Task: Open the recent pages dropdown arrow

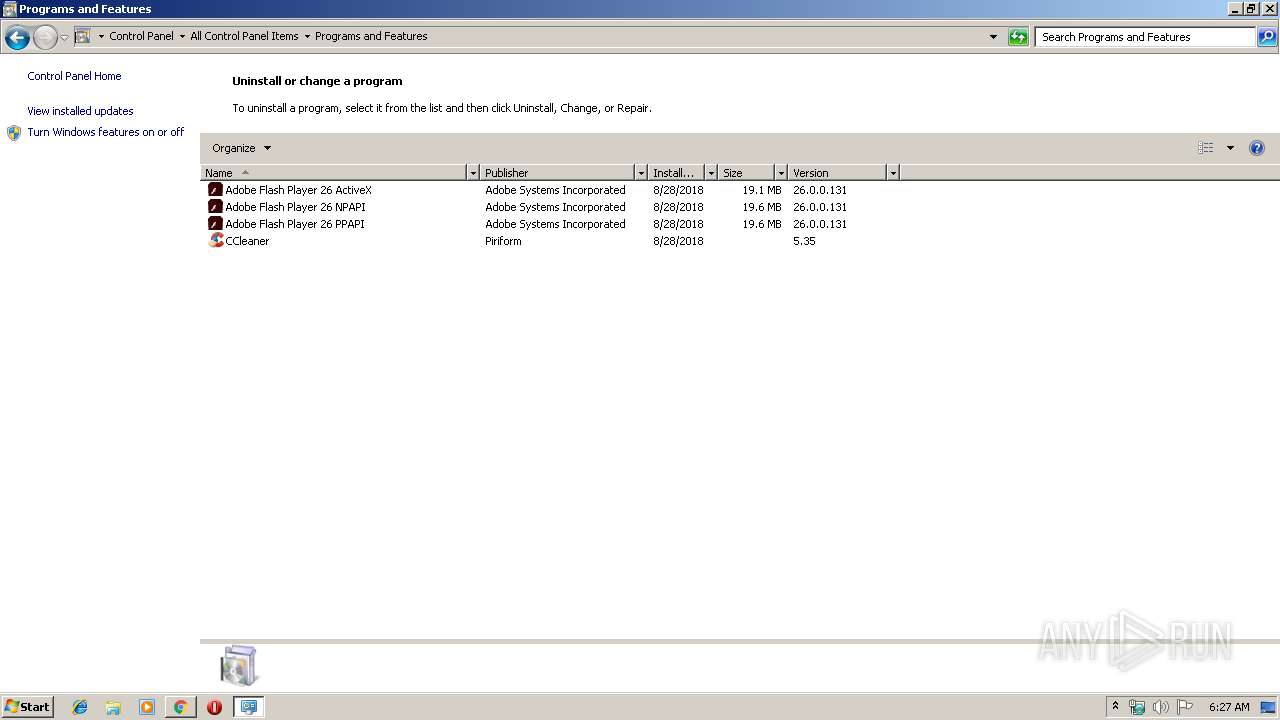Action: pos(64,38)
